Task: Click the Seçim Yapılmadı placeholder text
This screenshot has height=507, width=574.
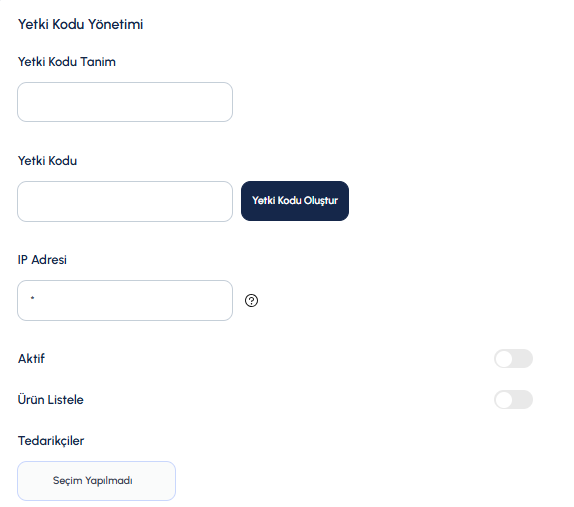Action: (93, 480)
